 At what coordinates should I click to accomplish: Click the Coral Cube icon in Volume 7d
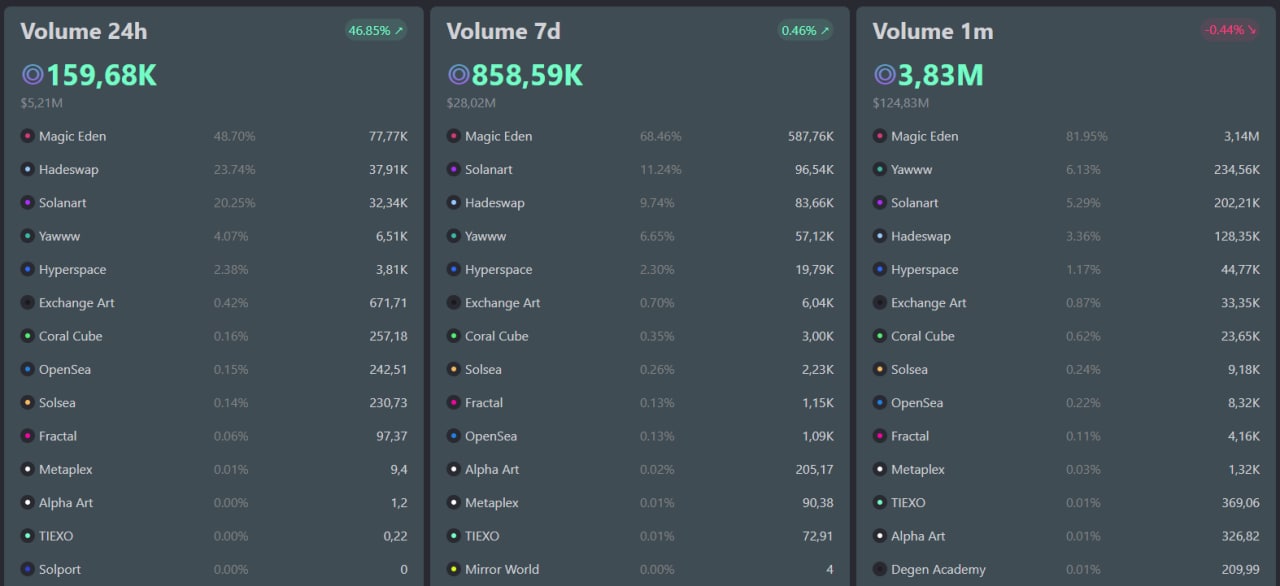click(x=454, y=336)
